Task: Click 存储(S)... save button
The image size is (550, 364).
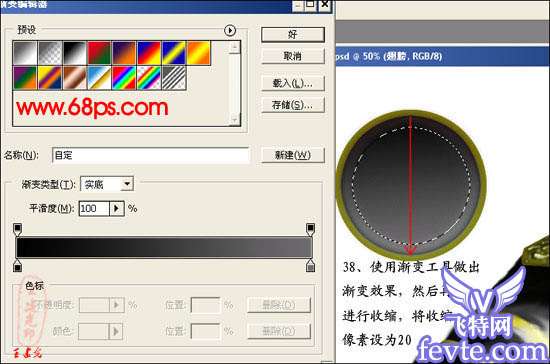Action: tap(293, 105)
